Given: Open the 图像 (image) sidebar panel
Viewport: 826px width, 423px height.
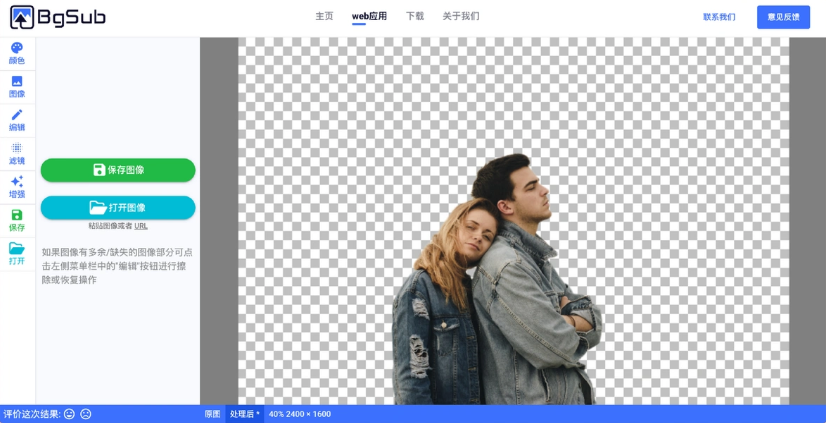Looking at the screenshot, I should tap(17, 87).
